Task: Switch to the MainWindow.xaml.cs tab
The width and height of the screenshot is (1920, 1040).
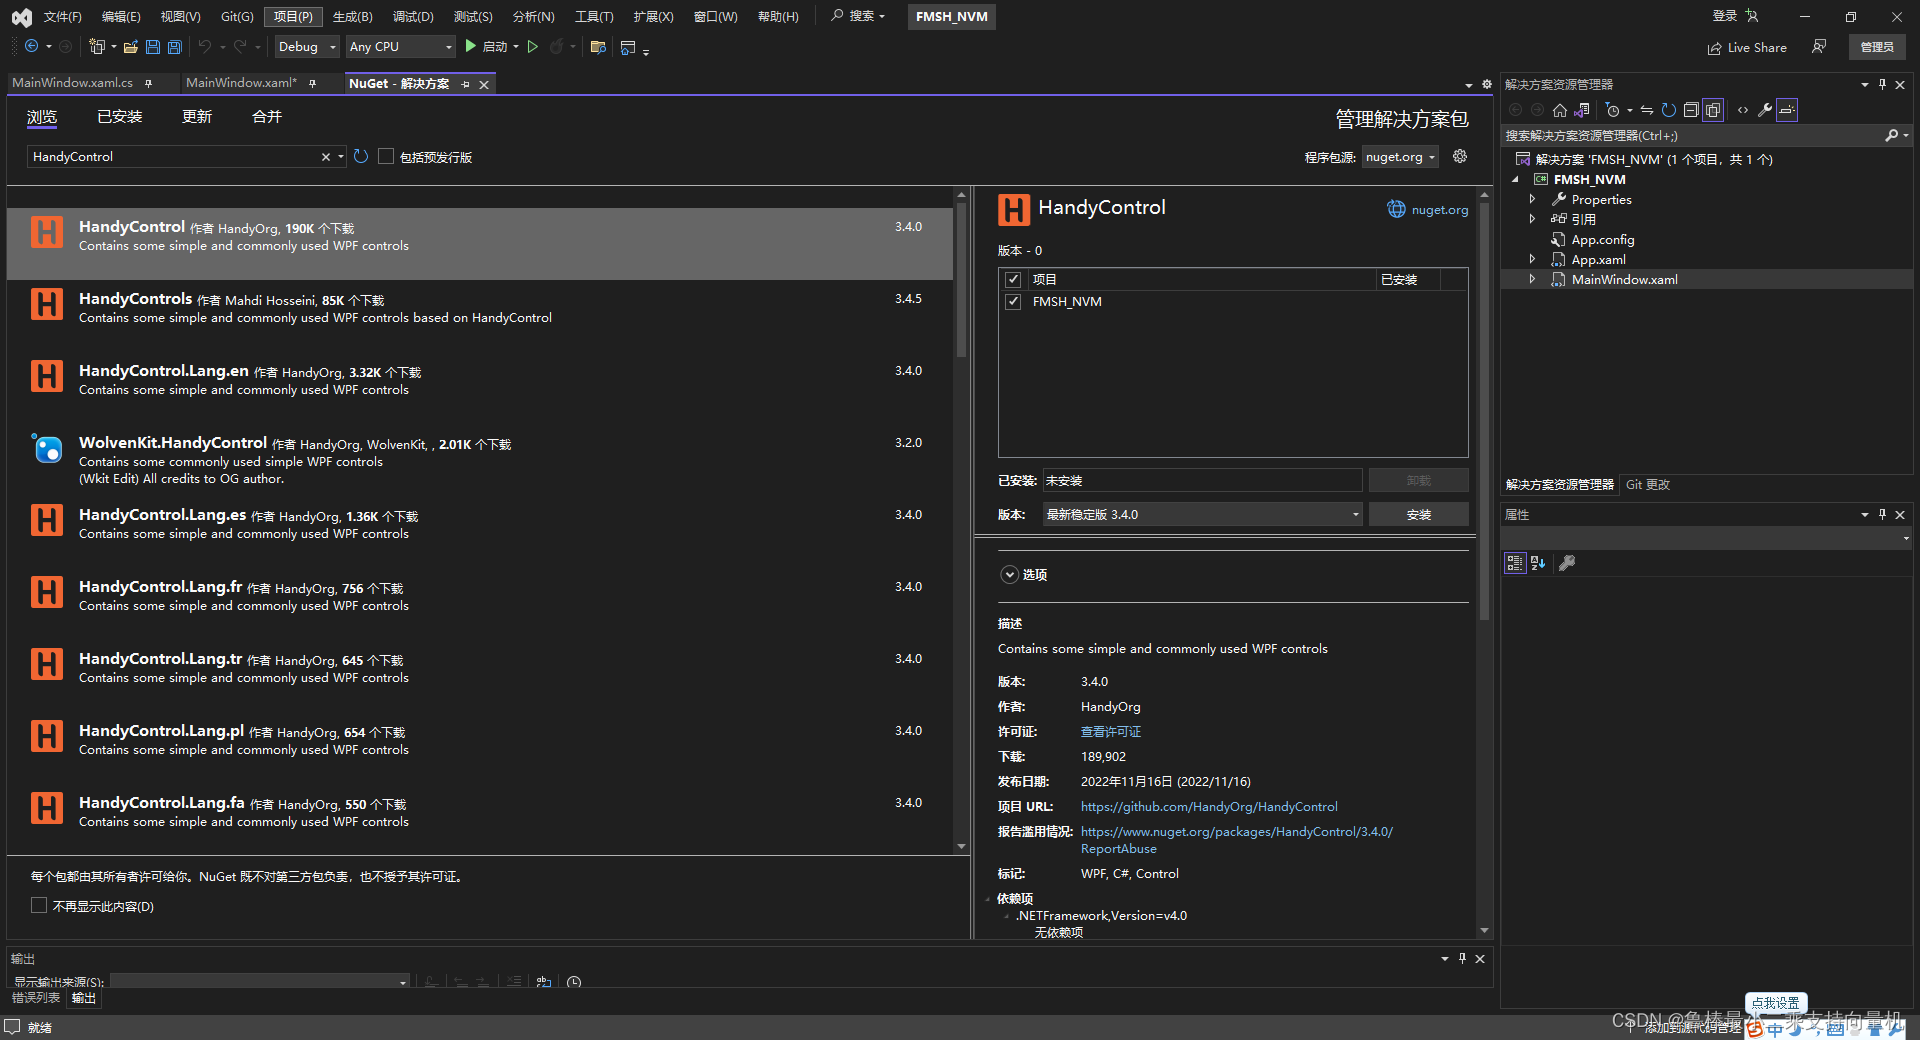Action: pos(72,83)
